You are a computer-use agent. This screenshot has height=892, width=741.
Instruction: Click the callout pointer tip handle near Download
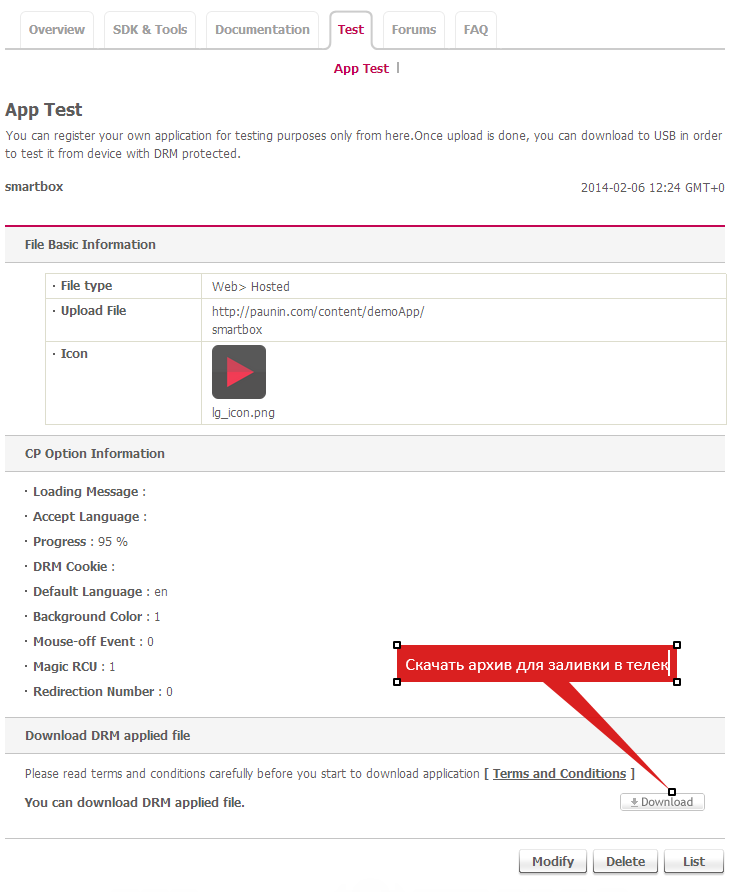click(672, 792)
